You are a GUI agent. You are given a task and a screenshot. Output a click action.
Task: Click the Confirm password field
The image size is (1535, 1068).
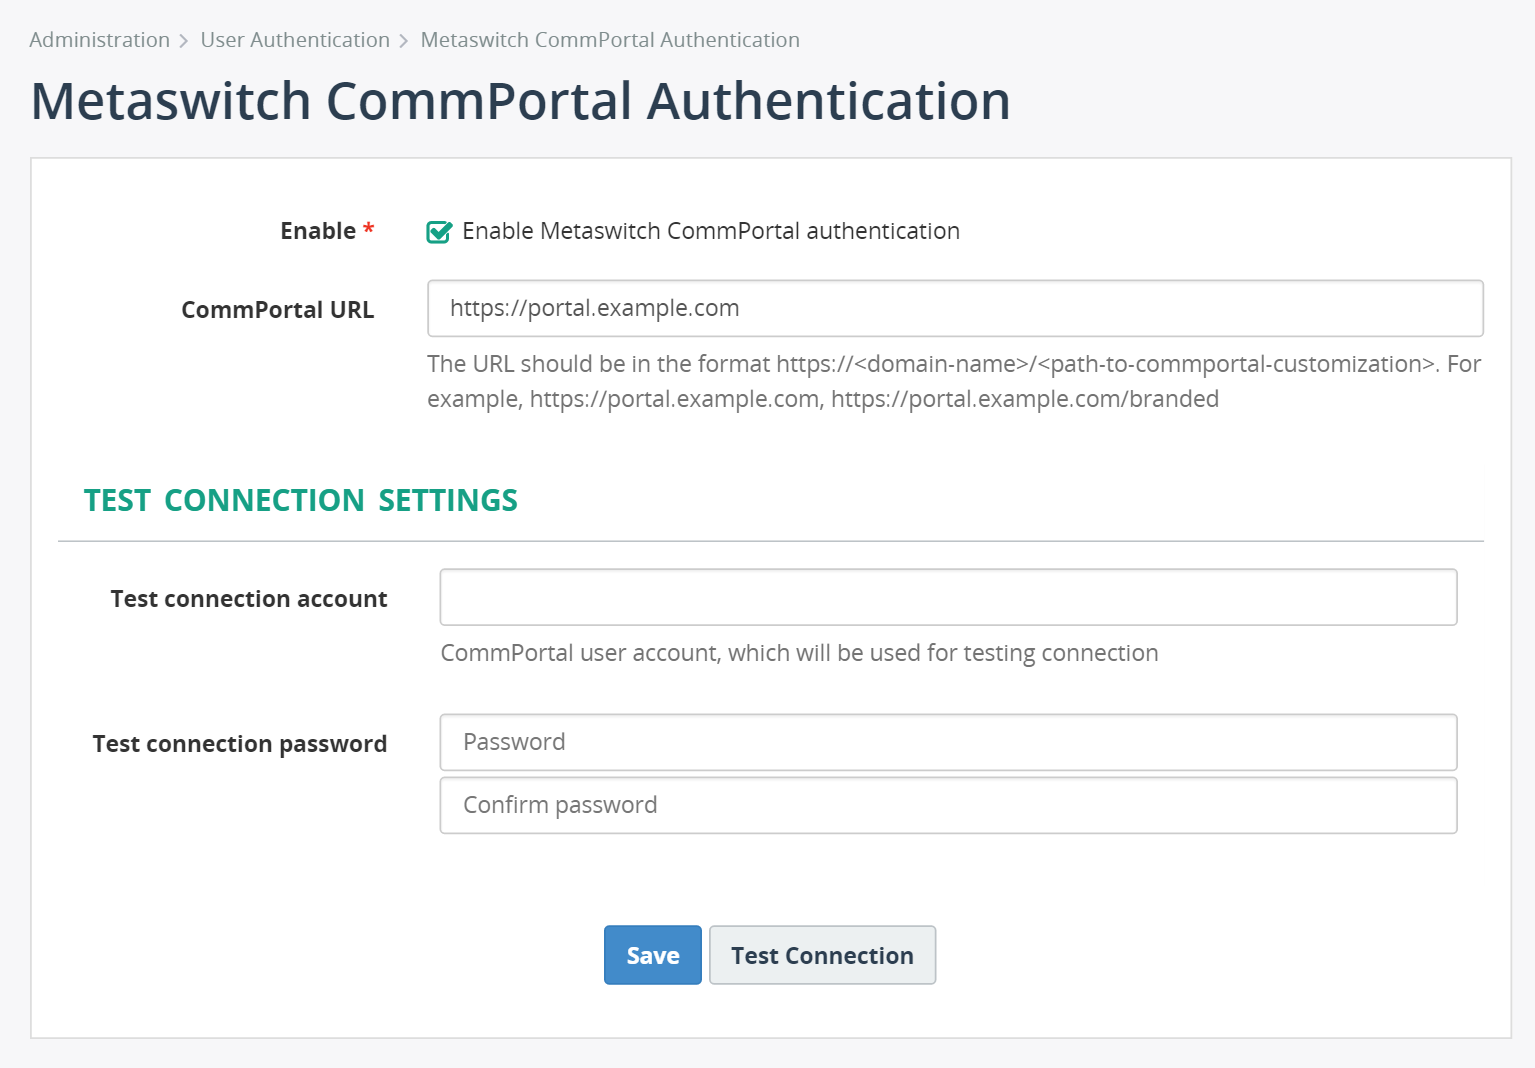click(948, 805)
